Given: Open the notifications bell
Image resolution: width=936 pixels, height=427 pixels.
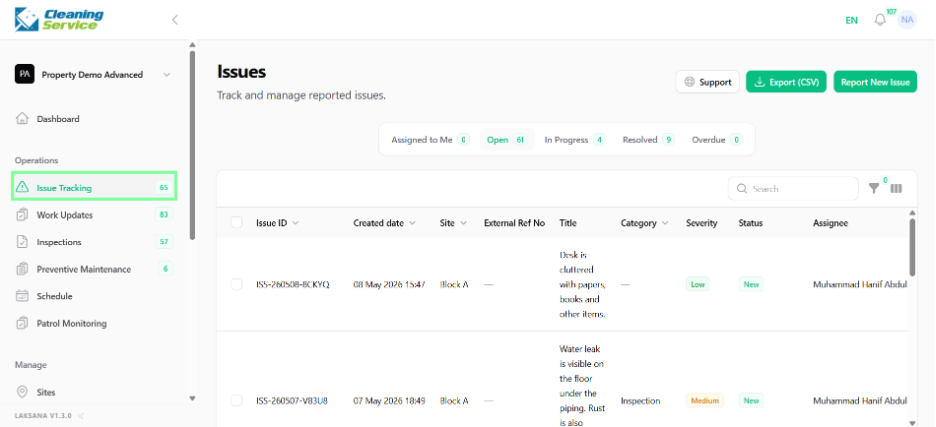Looking at the screenshot, I should click(x=880, y=20).
